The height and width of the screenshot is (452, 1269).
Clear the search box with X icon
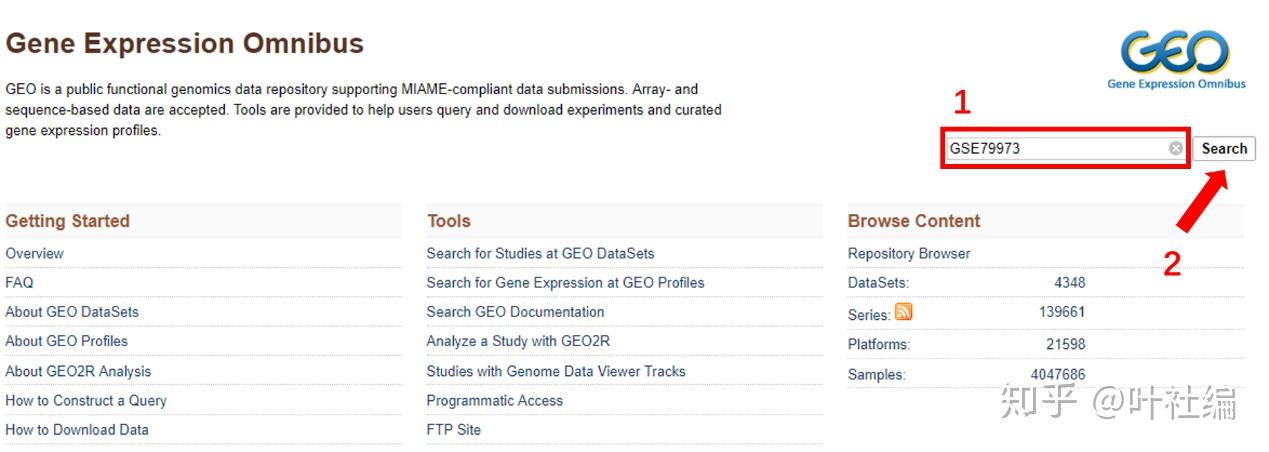1176,149
